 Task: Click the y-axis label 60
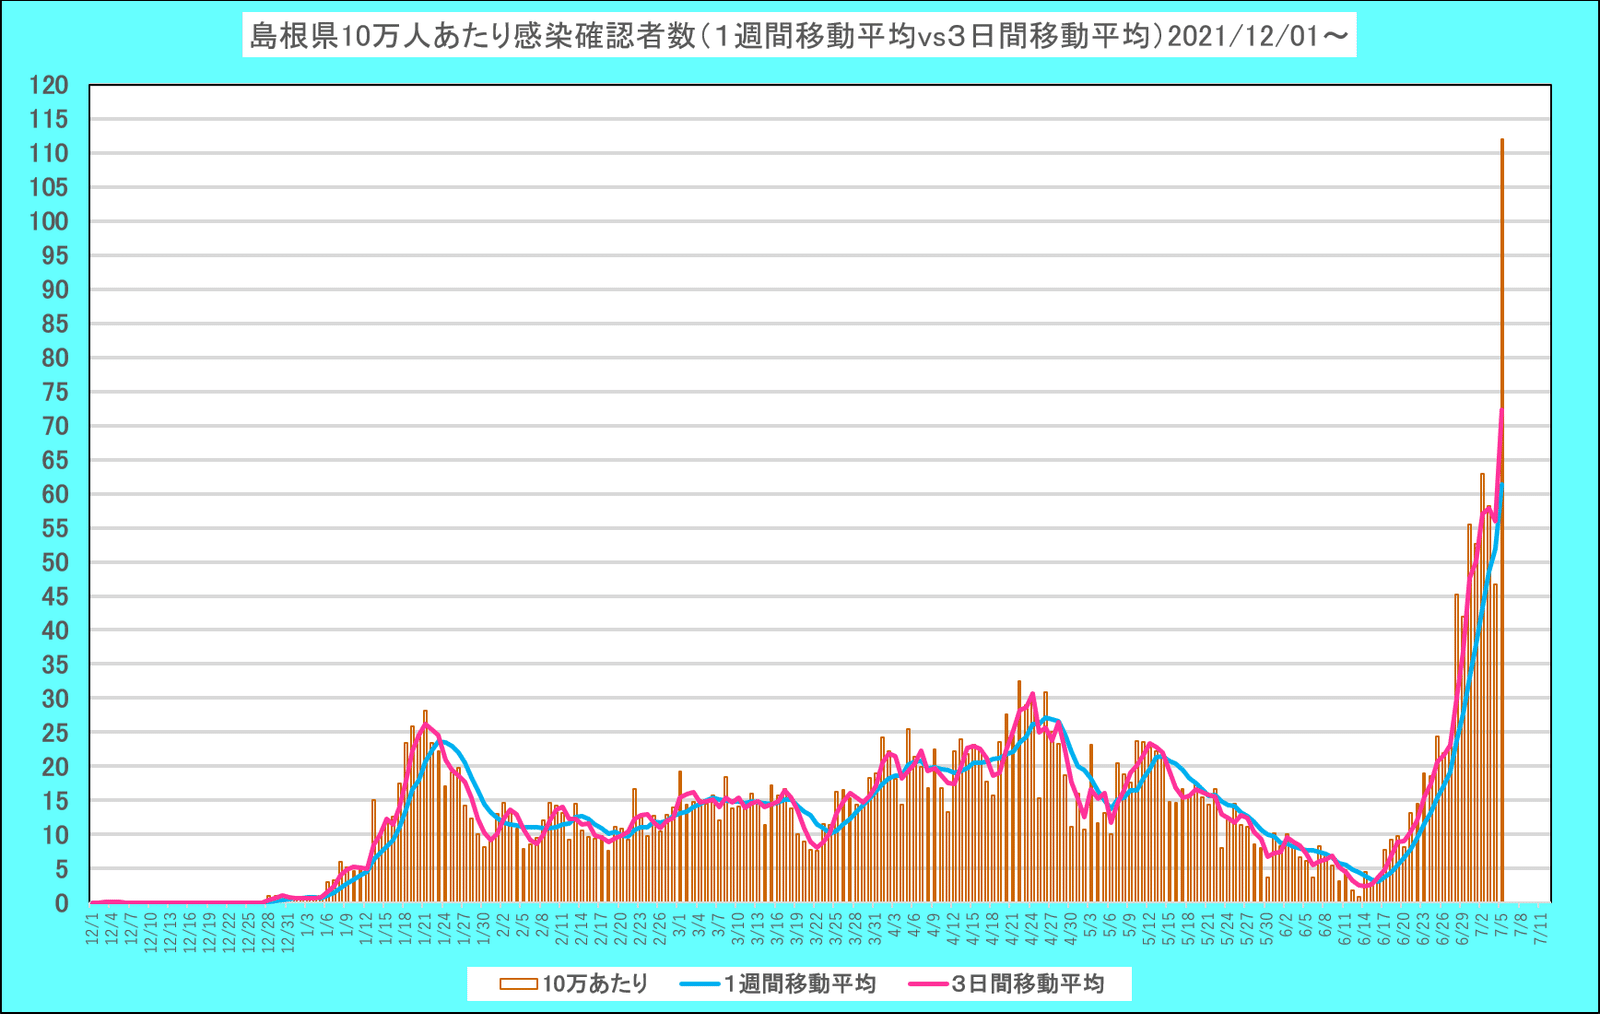point(55,494)
